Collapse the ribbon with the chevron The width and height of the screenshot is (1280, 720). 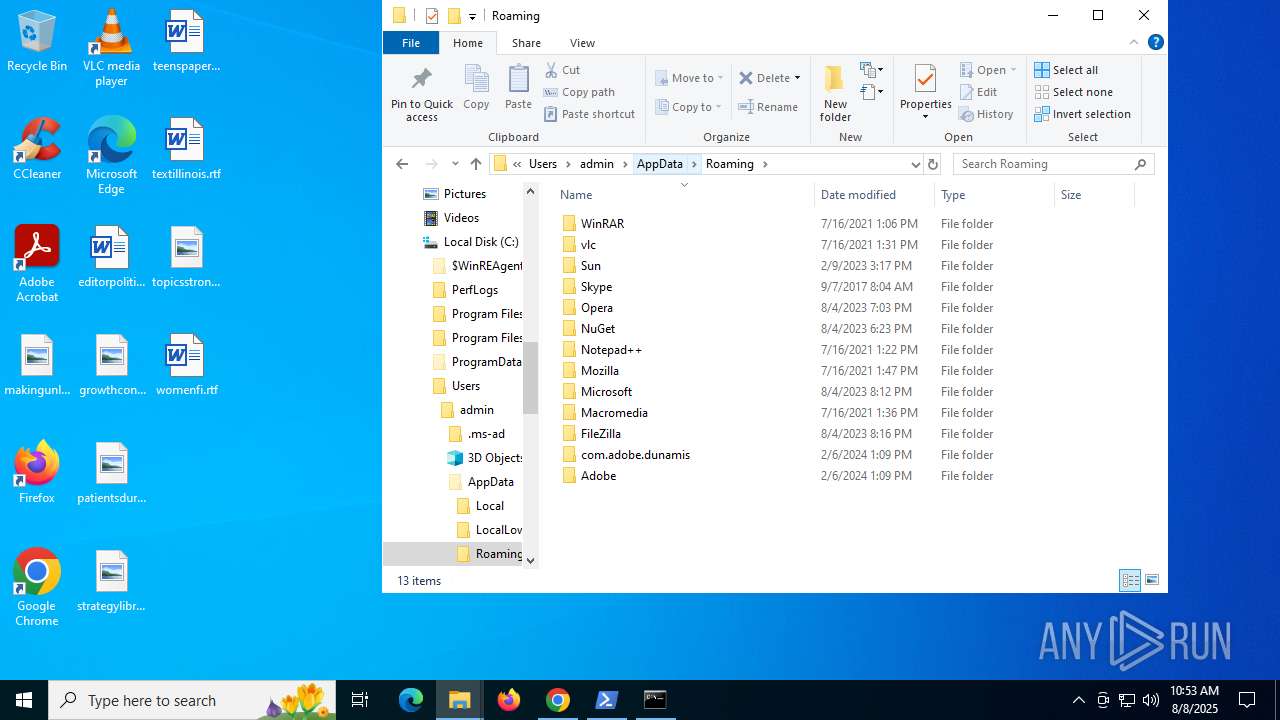tap(1134, 42)
